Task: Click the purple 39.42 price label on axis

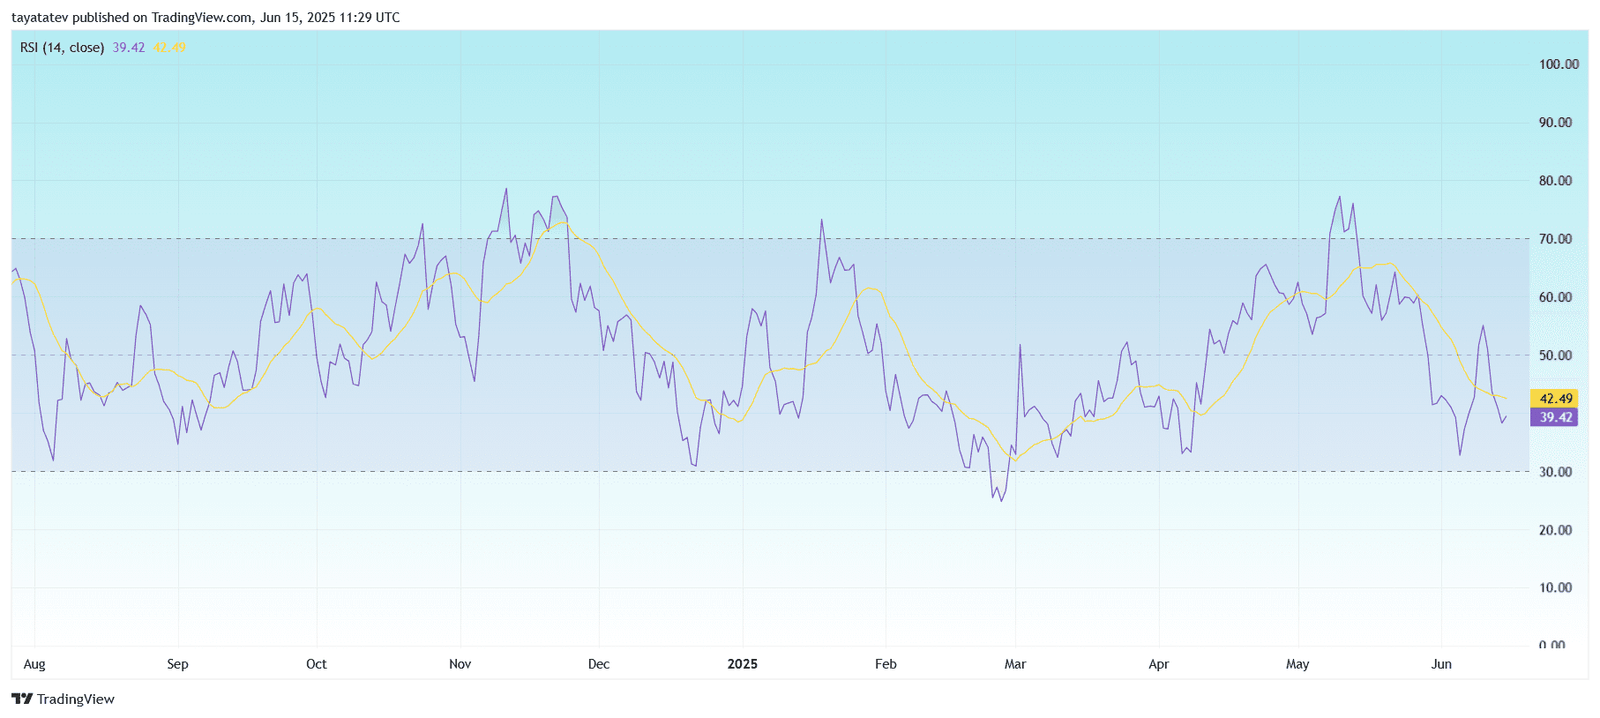Action: (x=1554, y=417)
